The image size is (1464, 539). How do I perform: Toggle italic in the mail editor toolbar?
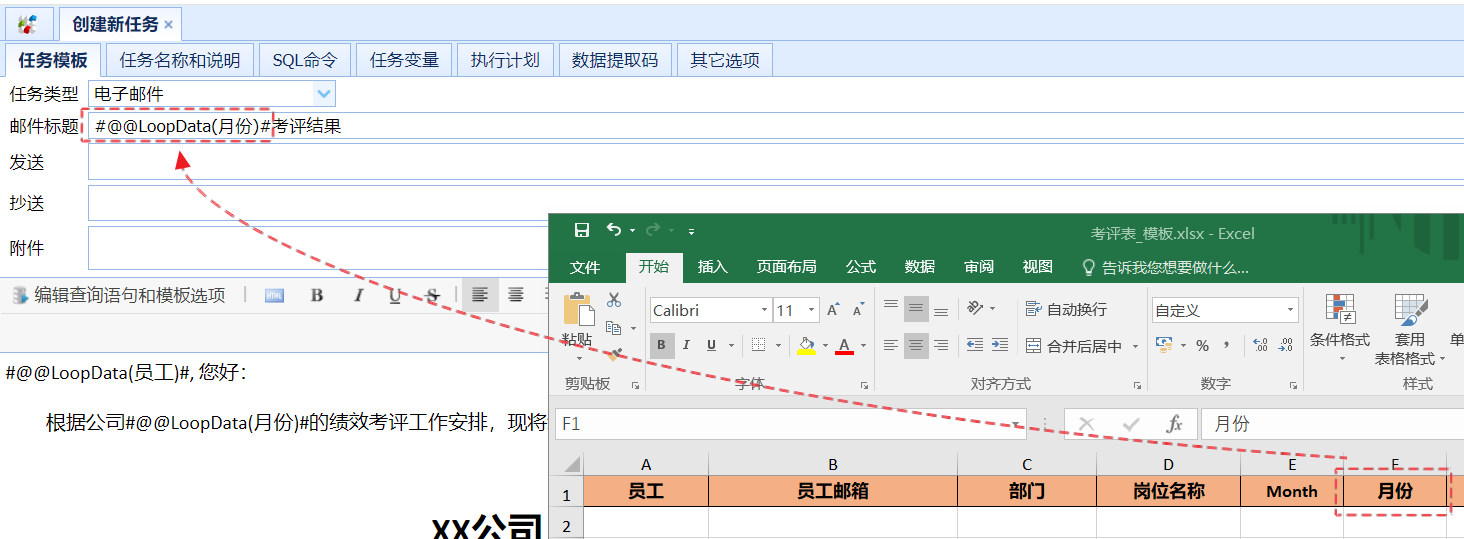point(357,296)
